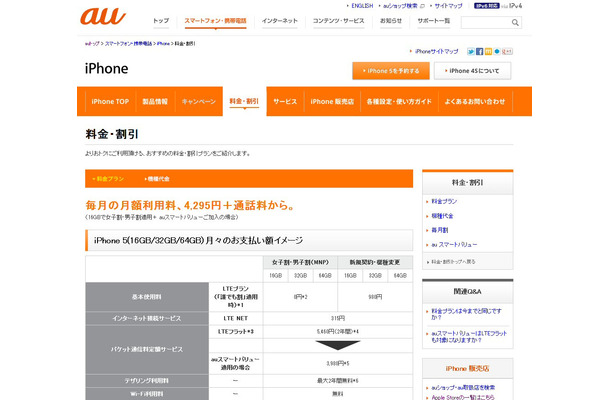Click the テザリング利用料 row header

pos(147,381)
